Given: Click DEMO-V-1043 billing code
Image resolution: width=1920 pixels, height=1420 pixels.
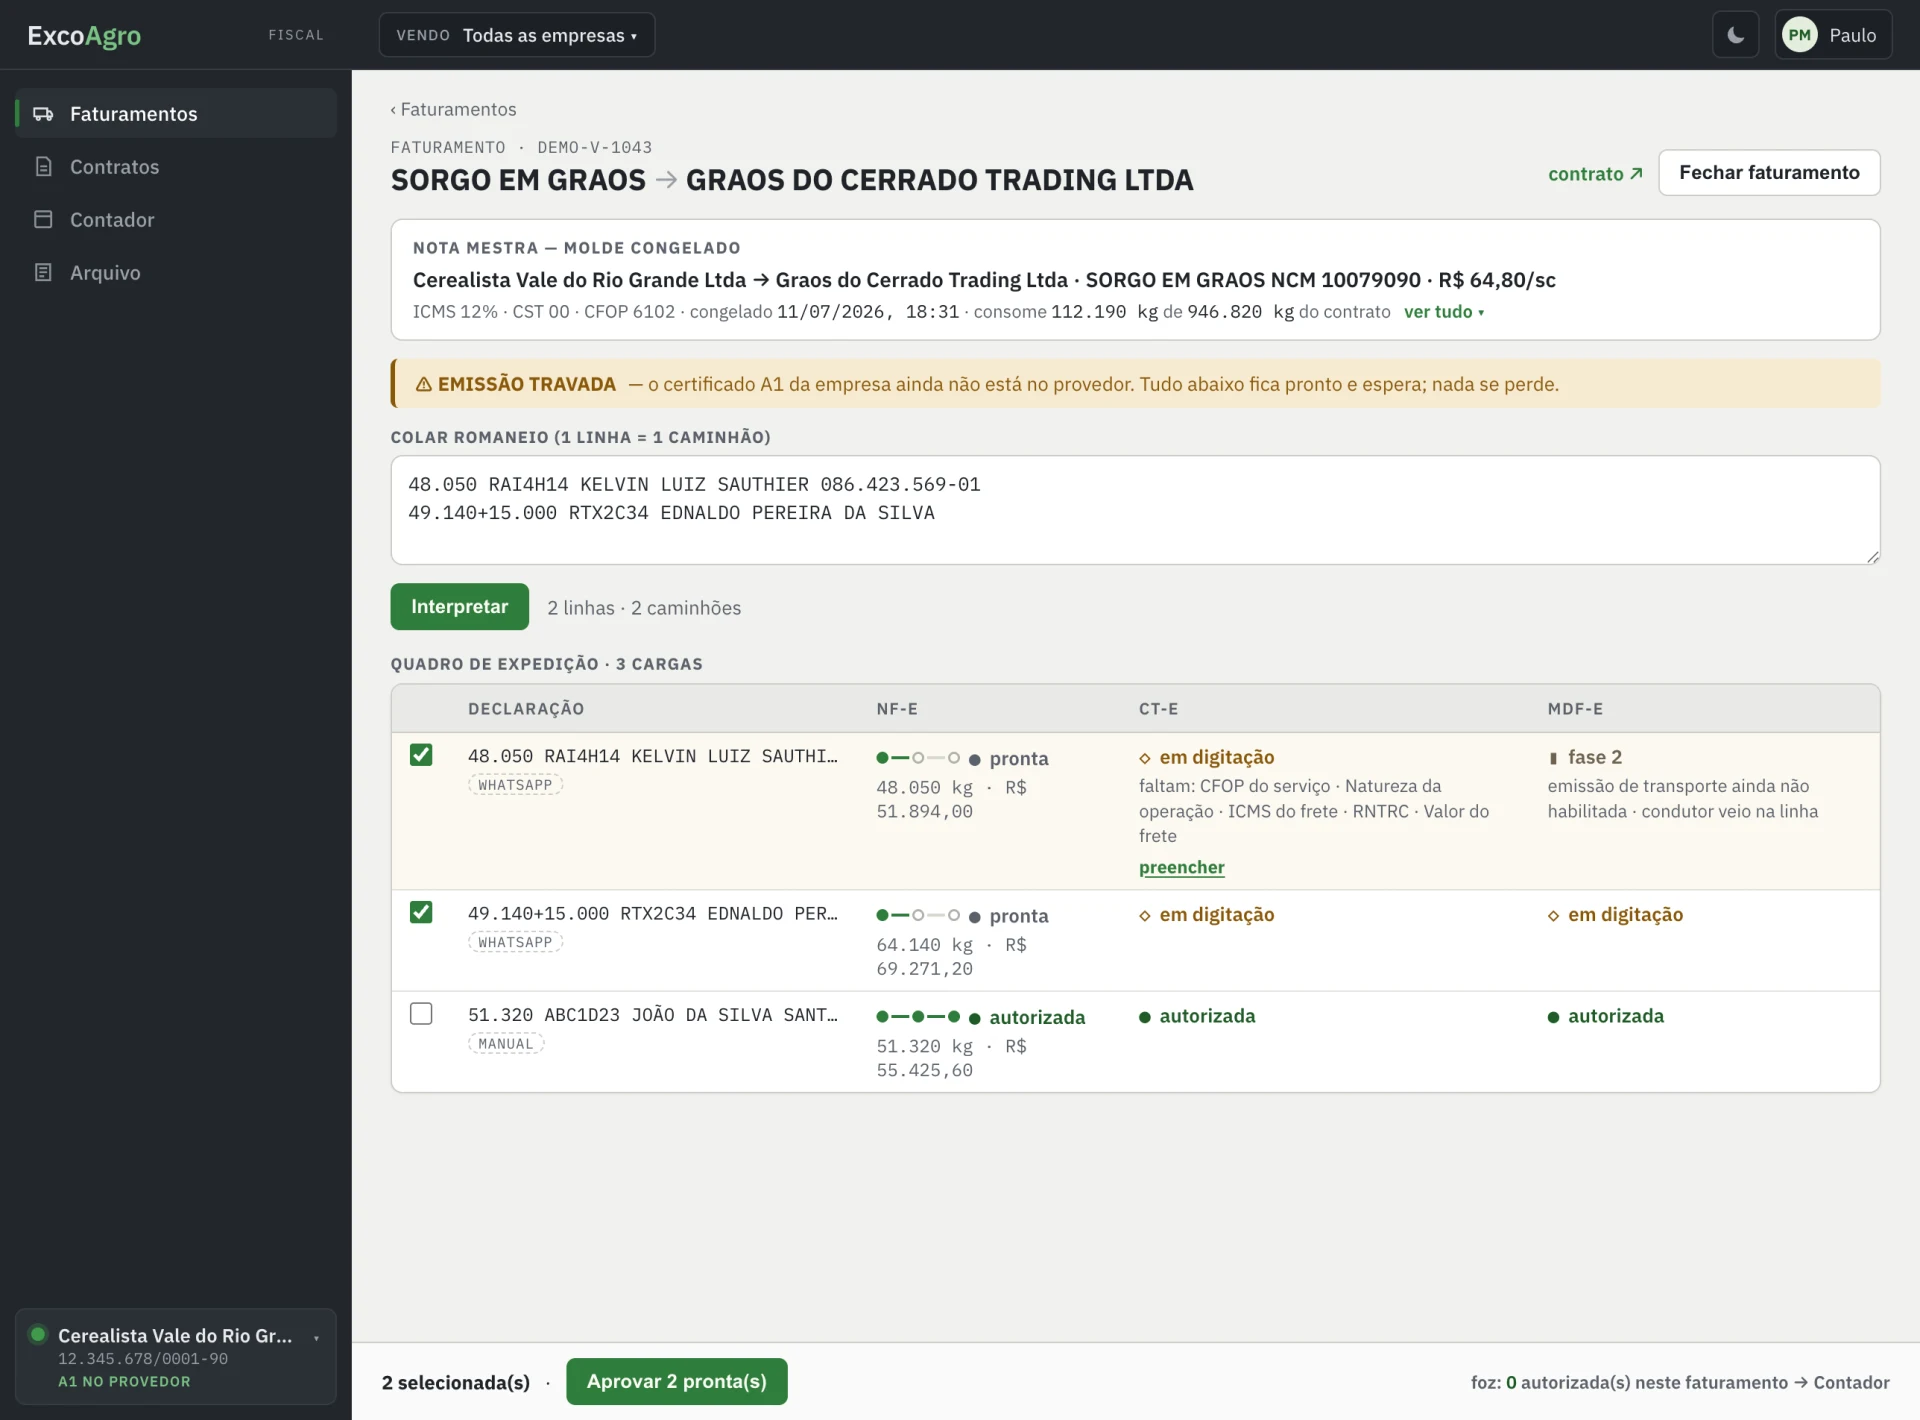Looking at the screenshot, I should click(594, 147).
